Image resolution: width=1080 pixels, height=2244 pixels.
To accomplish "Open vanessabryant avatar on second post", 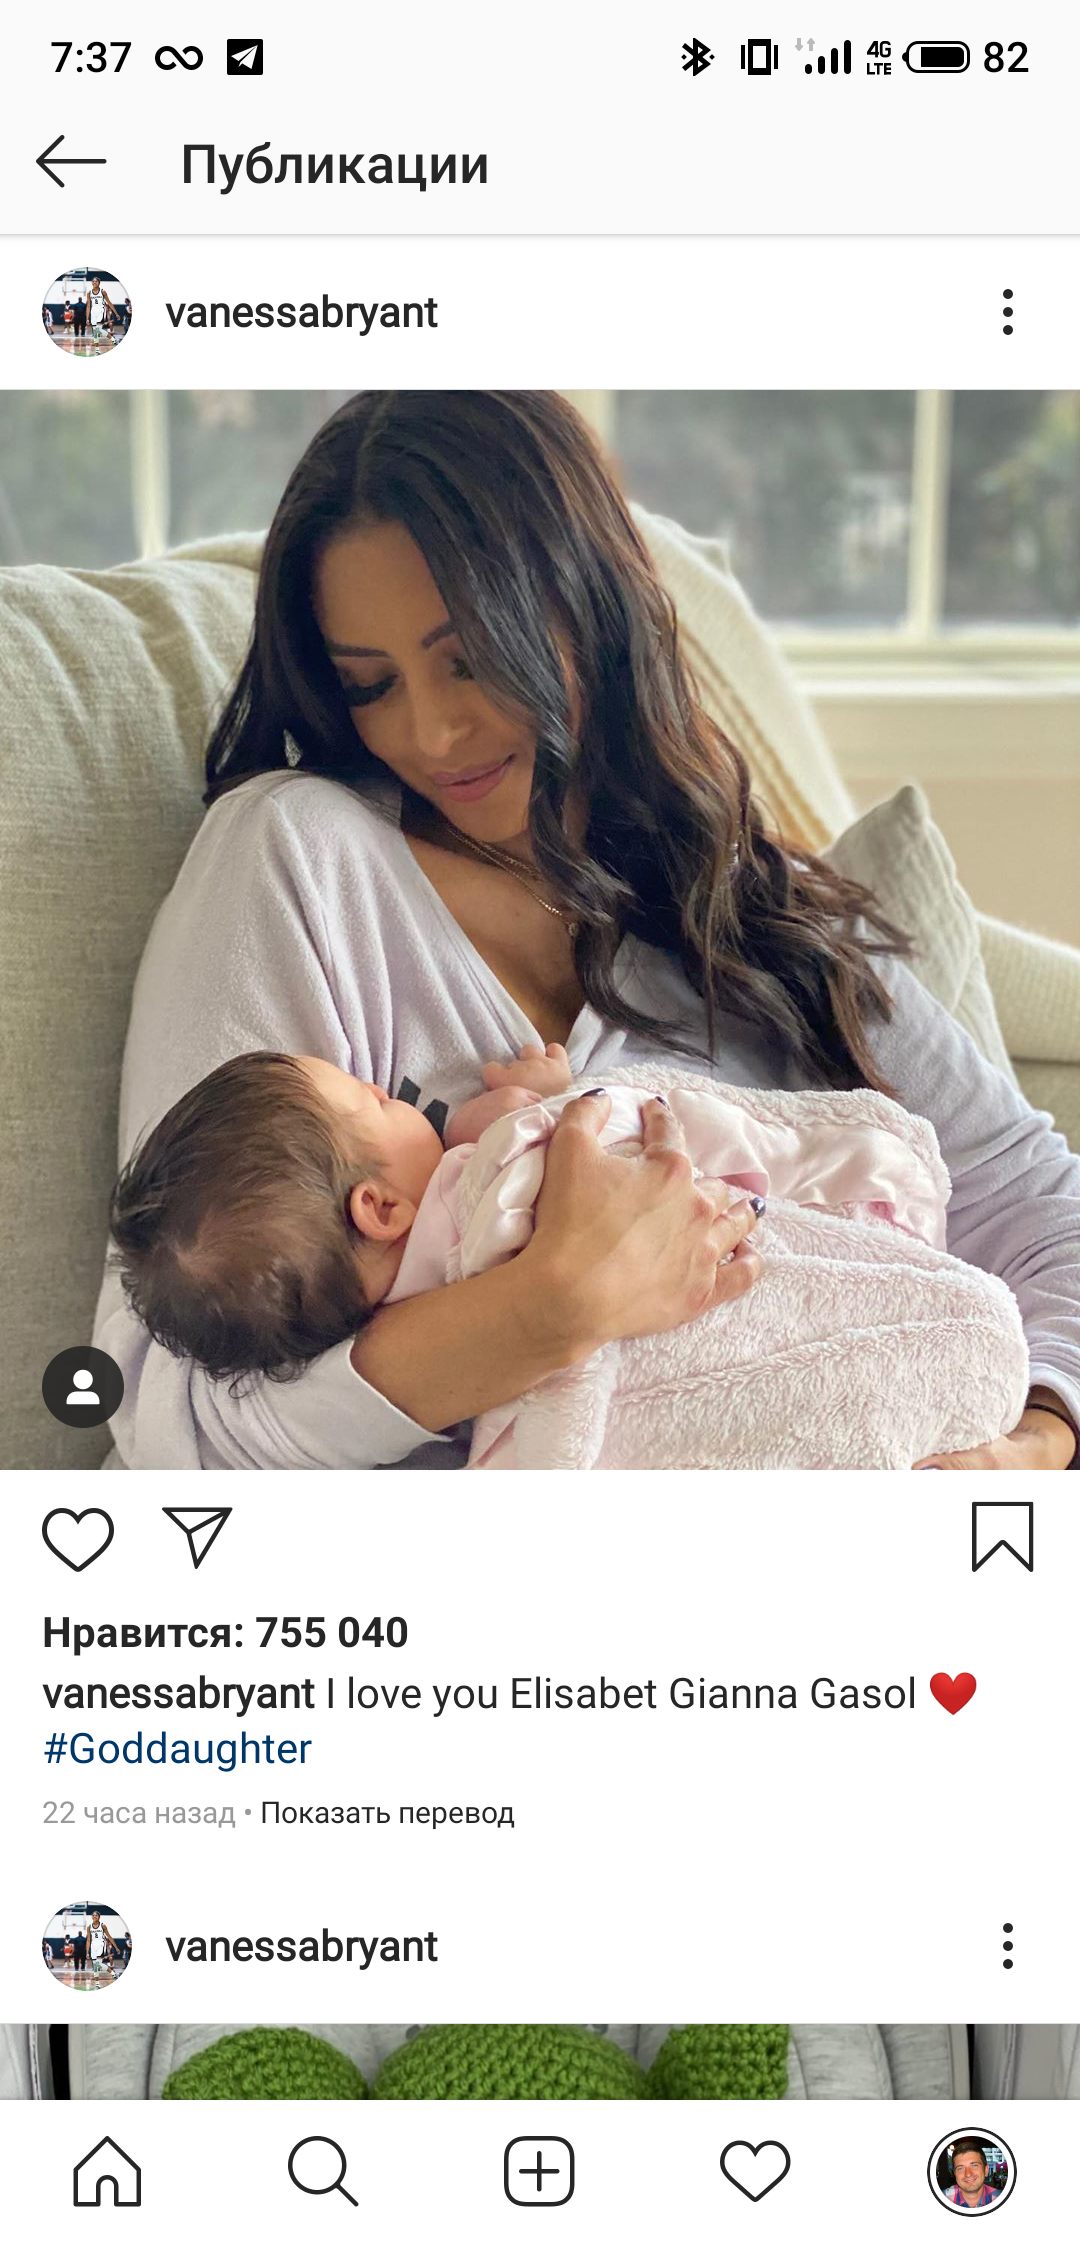I will (87, 1946).
